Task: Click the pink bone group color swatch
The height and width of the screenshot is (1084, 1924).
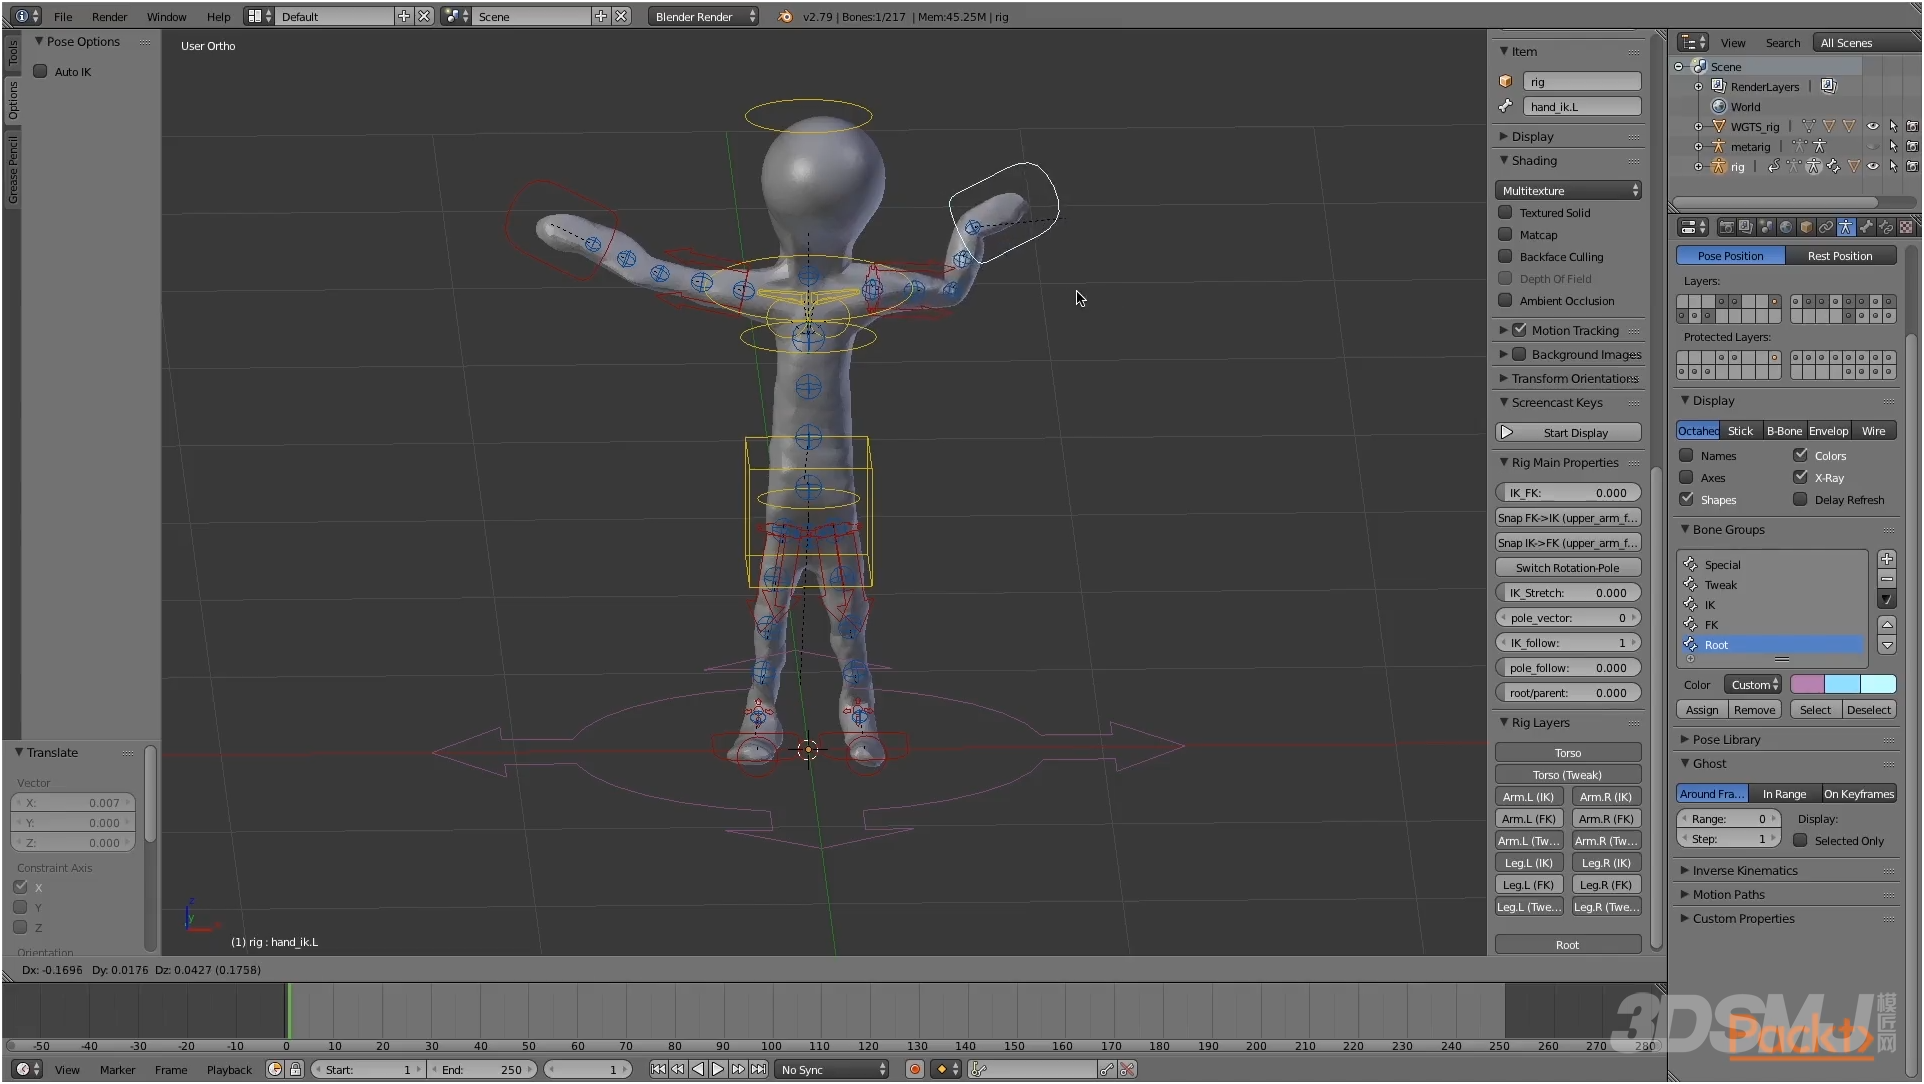Action: pos(1807,684)
